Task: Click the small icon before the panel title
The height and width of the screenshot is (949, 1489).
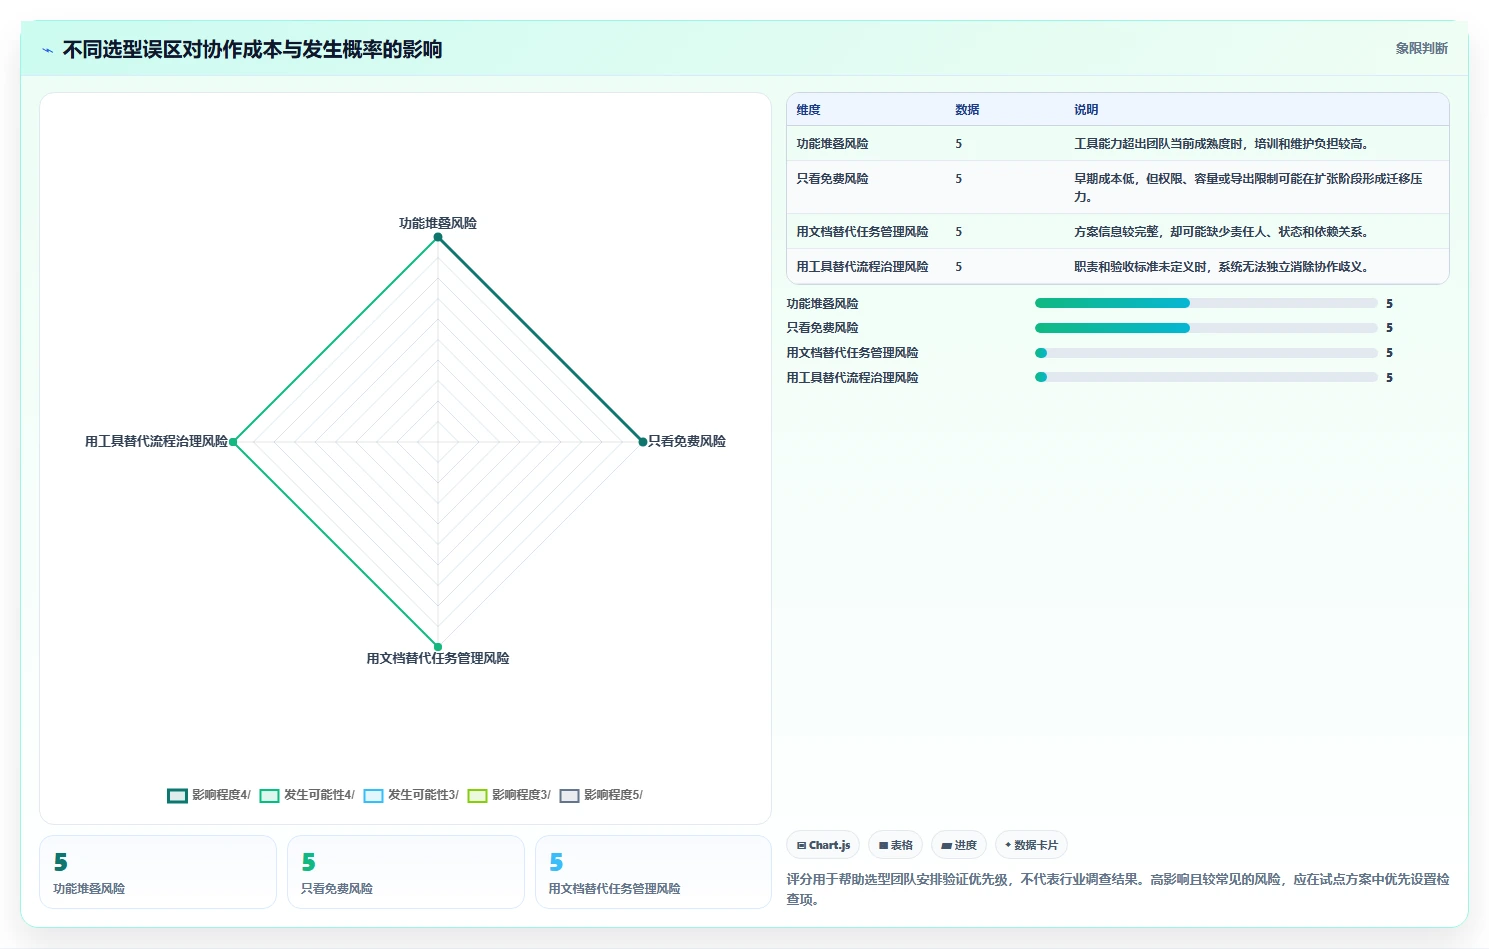Action: [x=47, y=50]
